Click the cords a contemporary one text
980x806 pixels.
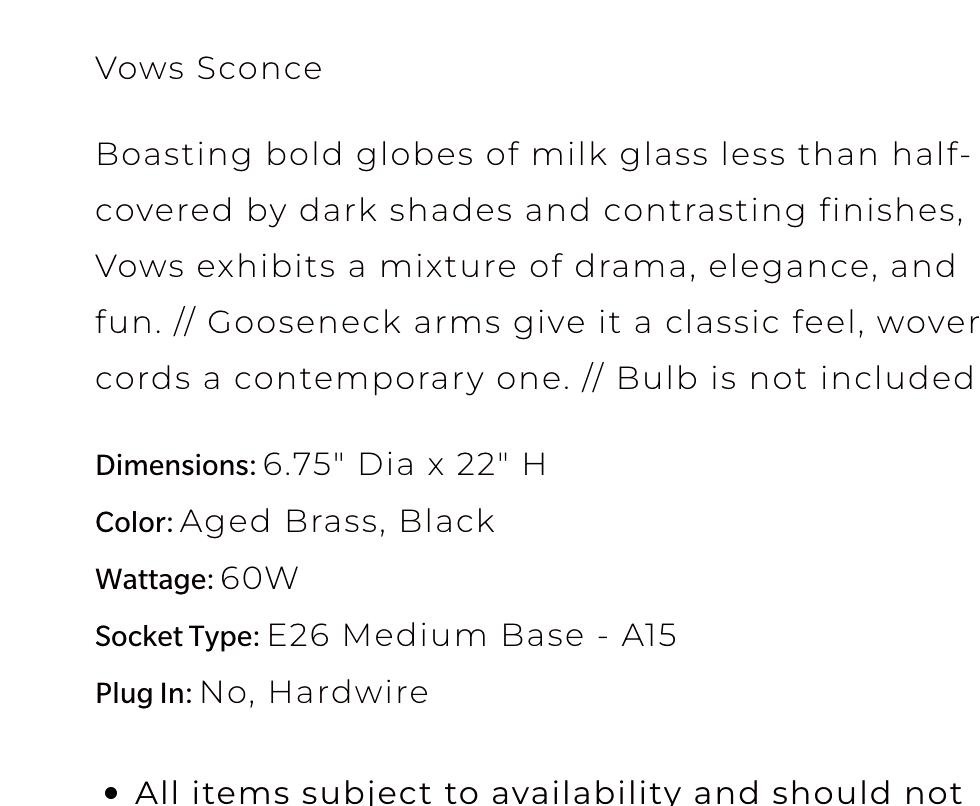332,379
